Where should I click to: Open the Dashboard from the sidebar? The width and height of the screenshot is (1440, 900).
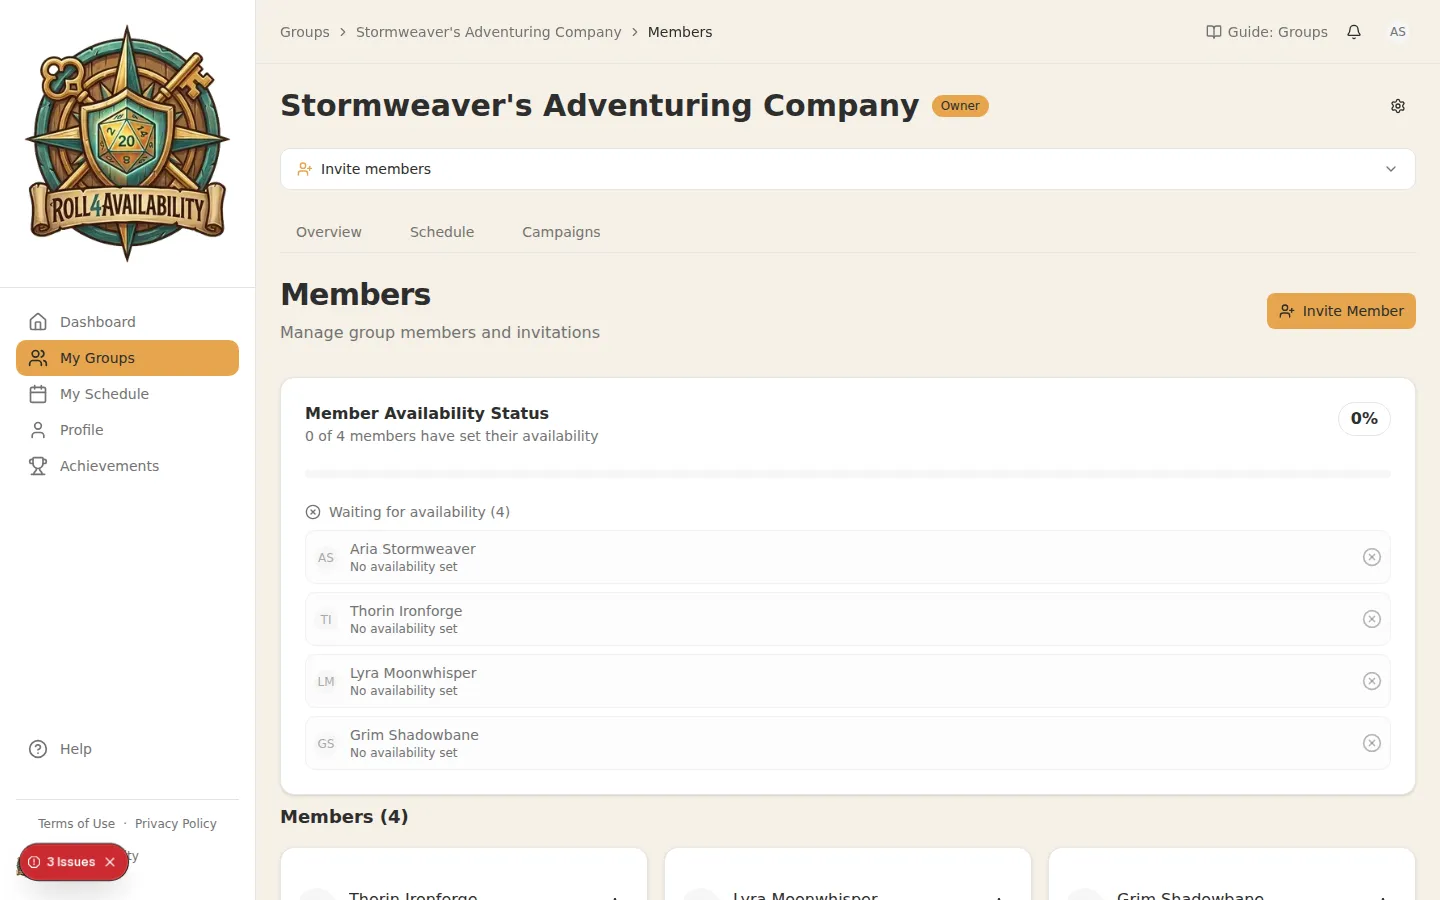point(97,321)
